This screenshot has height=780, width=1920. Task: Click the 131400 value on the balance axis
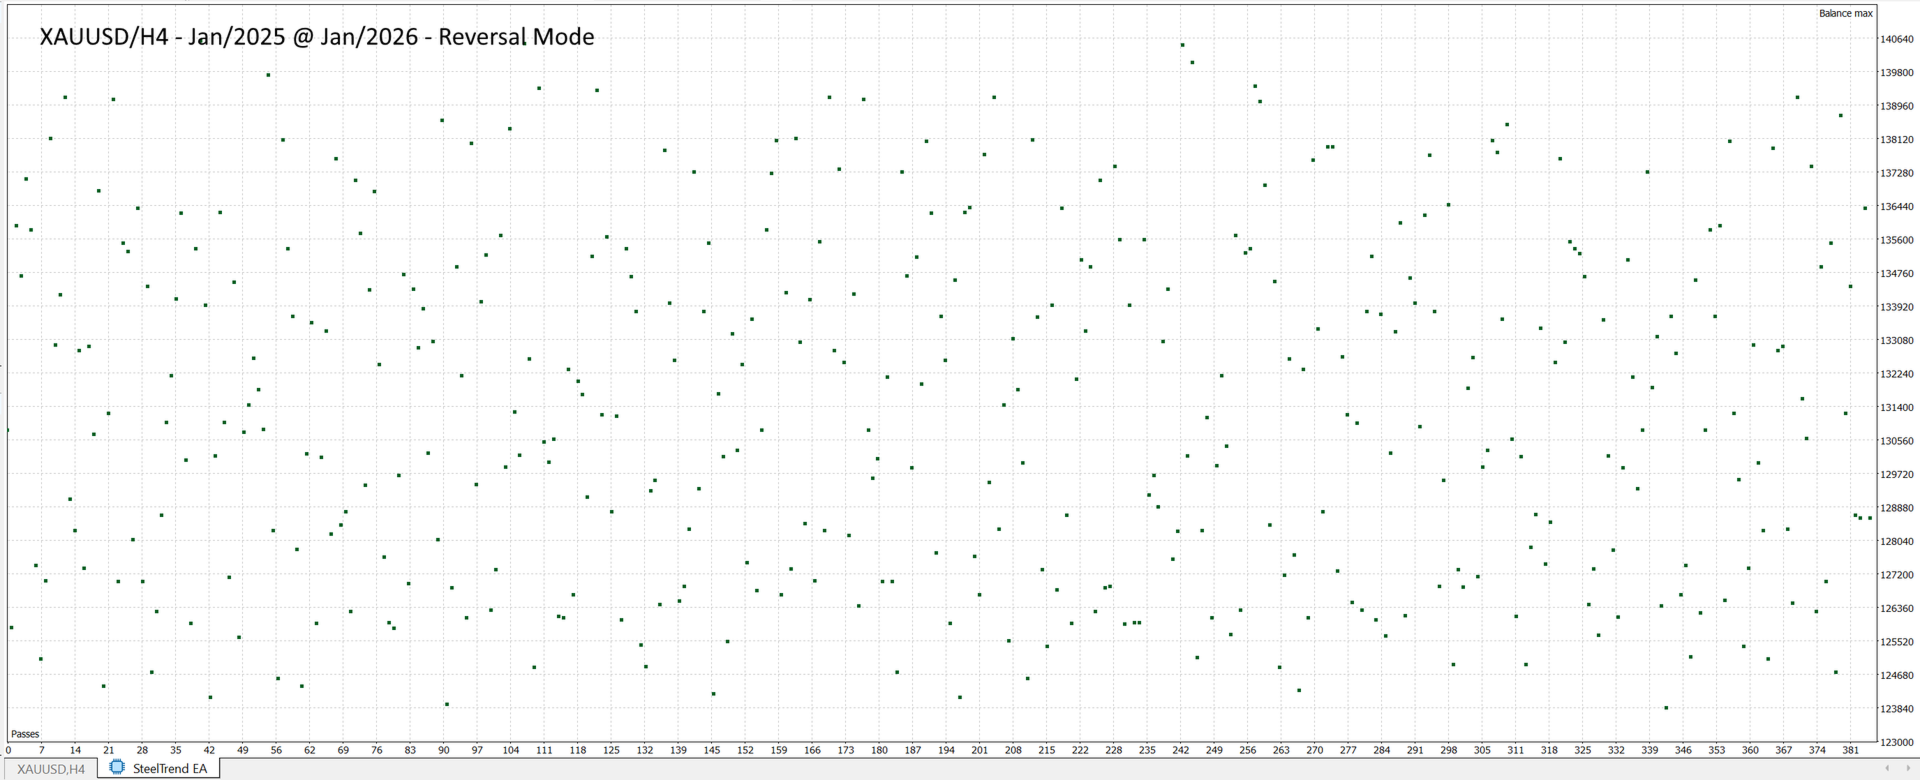pos(1897,408)
